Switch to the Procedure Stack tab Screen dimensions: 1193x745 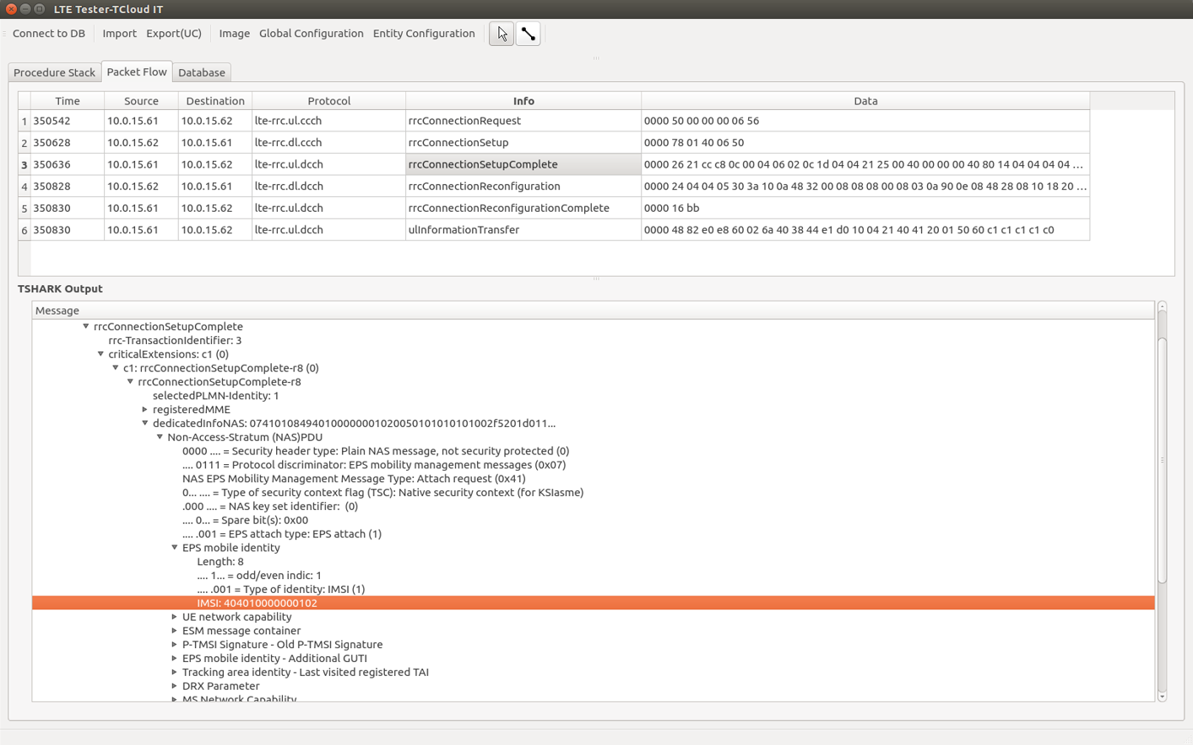(x=55, y=73)
